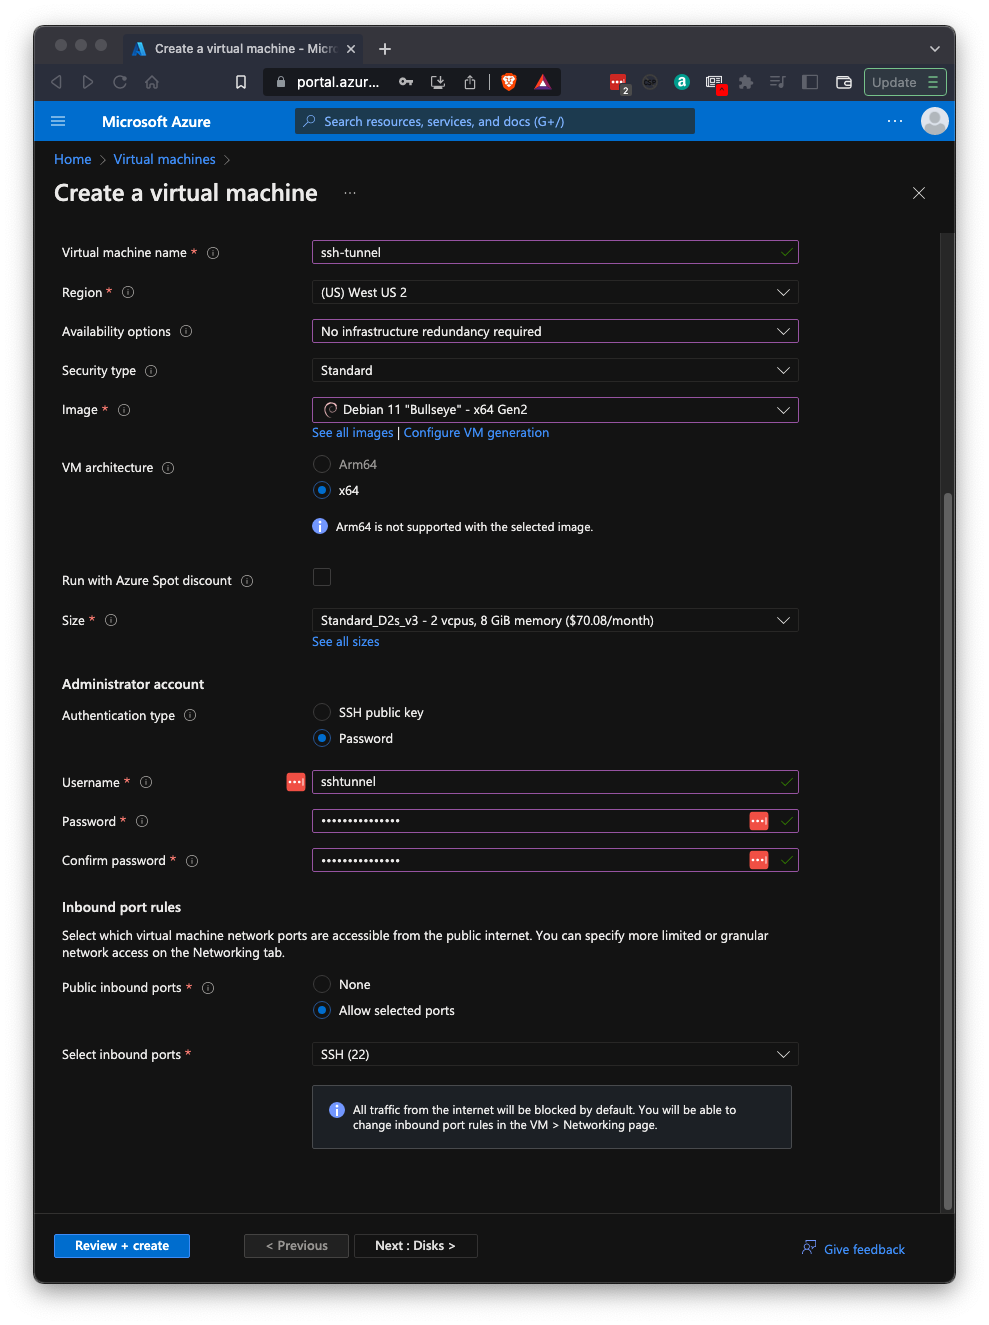Open the Azure portal hamburger menu
The height and width of the screenshot is (1325, 989).
point(58,121)
